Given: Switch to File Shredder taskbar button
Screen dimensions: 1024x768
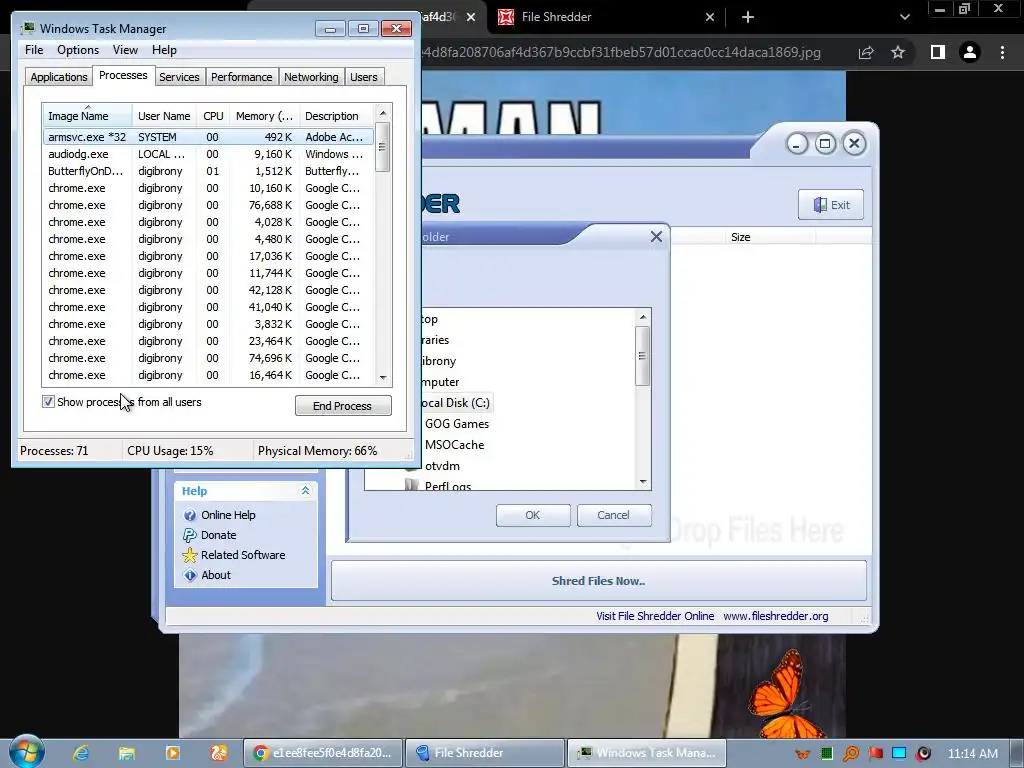Looking at the screenshot, I should pos(485,753).
